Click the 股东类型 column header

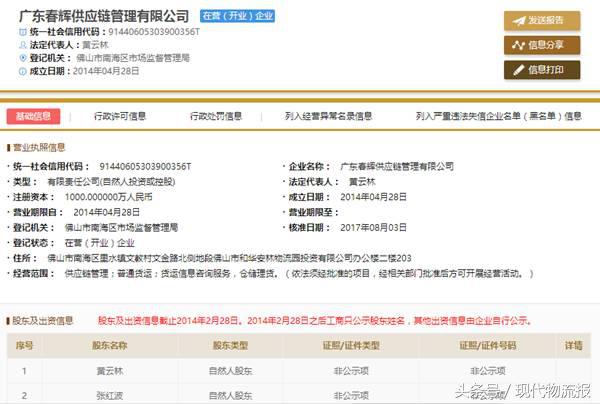click(x=231, y=346)
